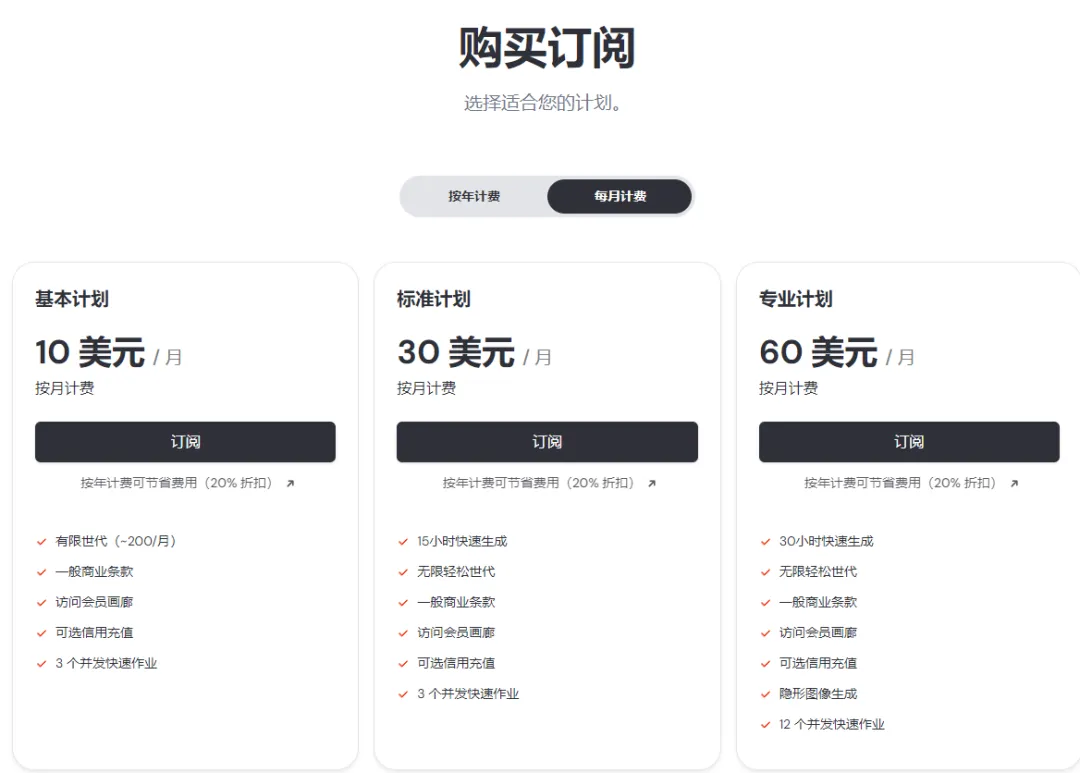
Task: Click the checkmark beside 无限轻松世代 in 标准计划
Action: (404, 571)
